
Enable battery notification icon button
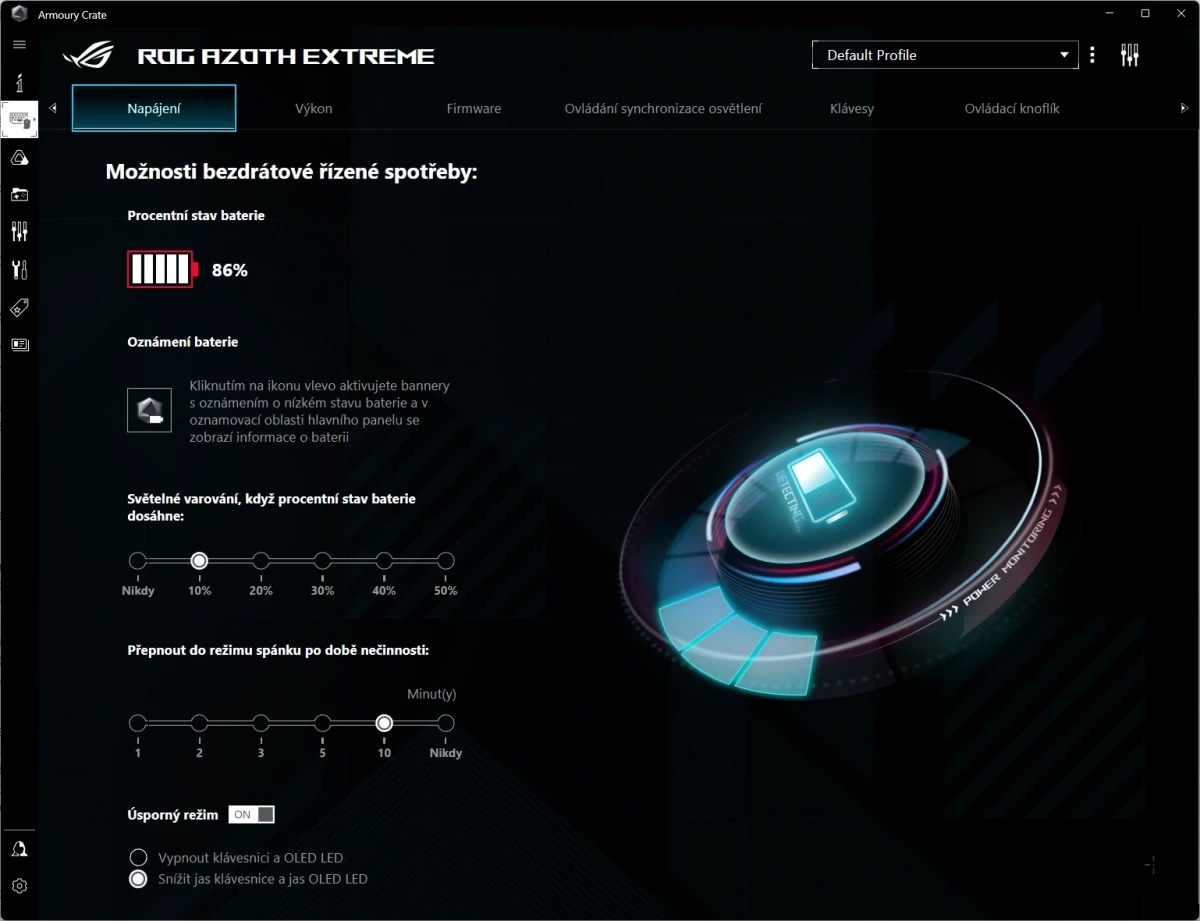[x=149, y=410]
